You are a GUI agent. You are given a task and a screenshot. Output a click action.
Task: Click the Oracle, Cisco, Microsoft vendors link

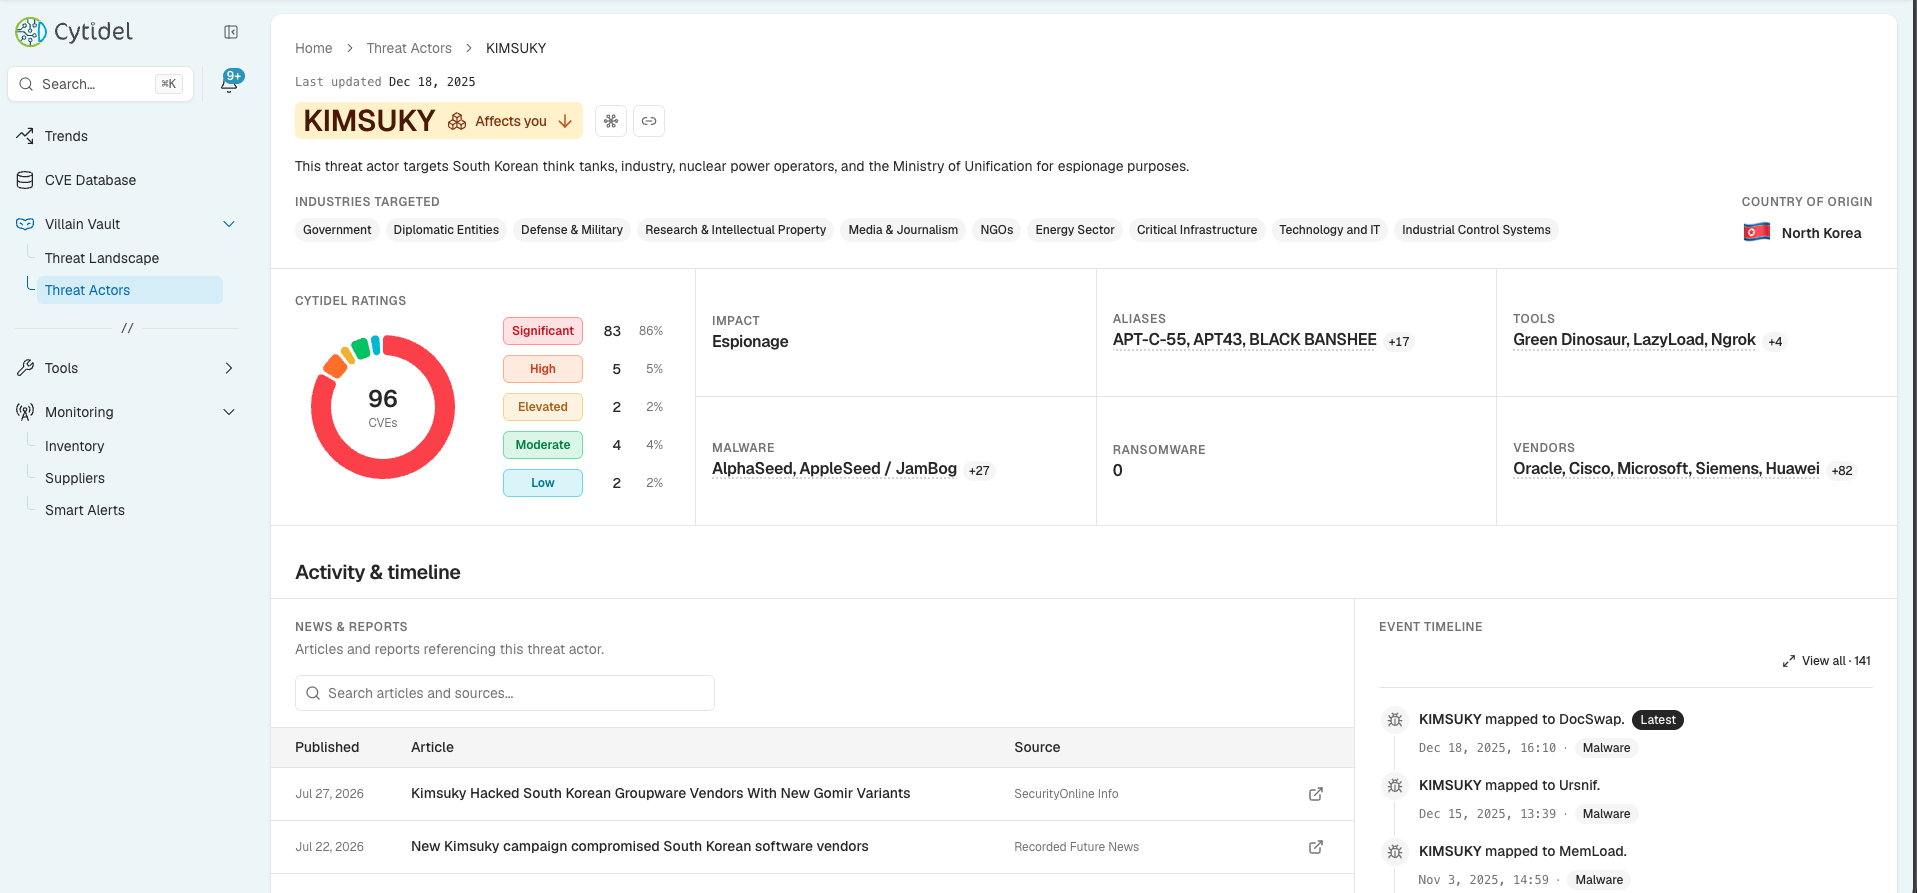tap(1666, 468)
